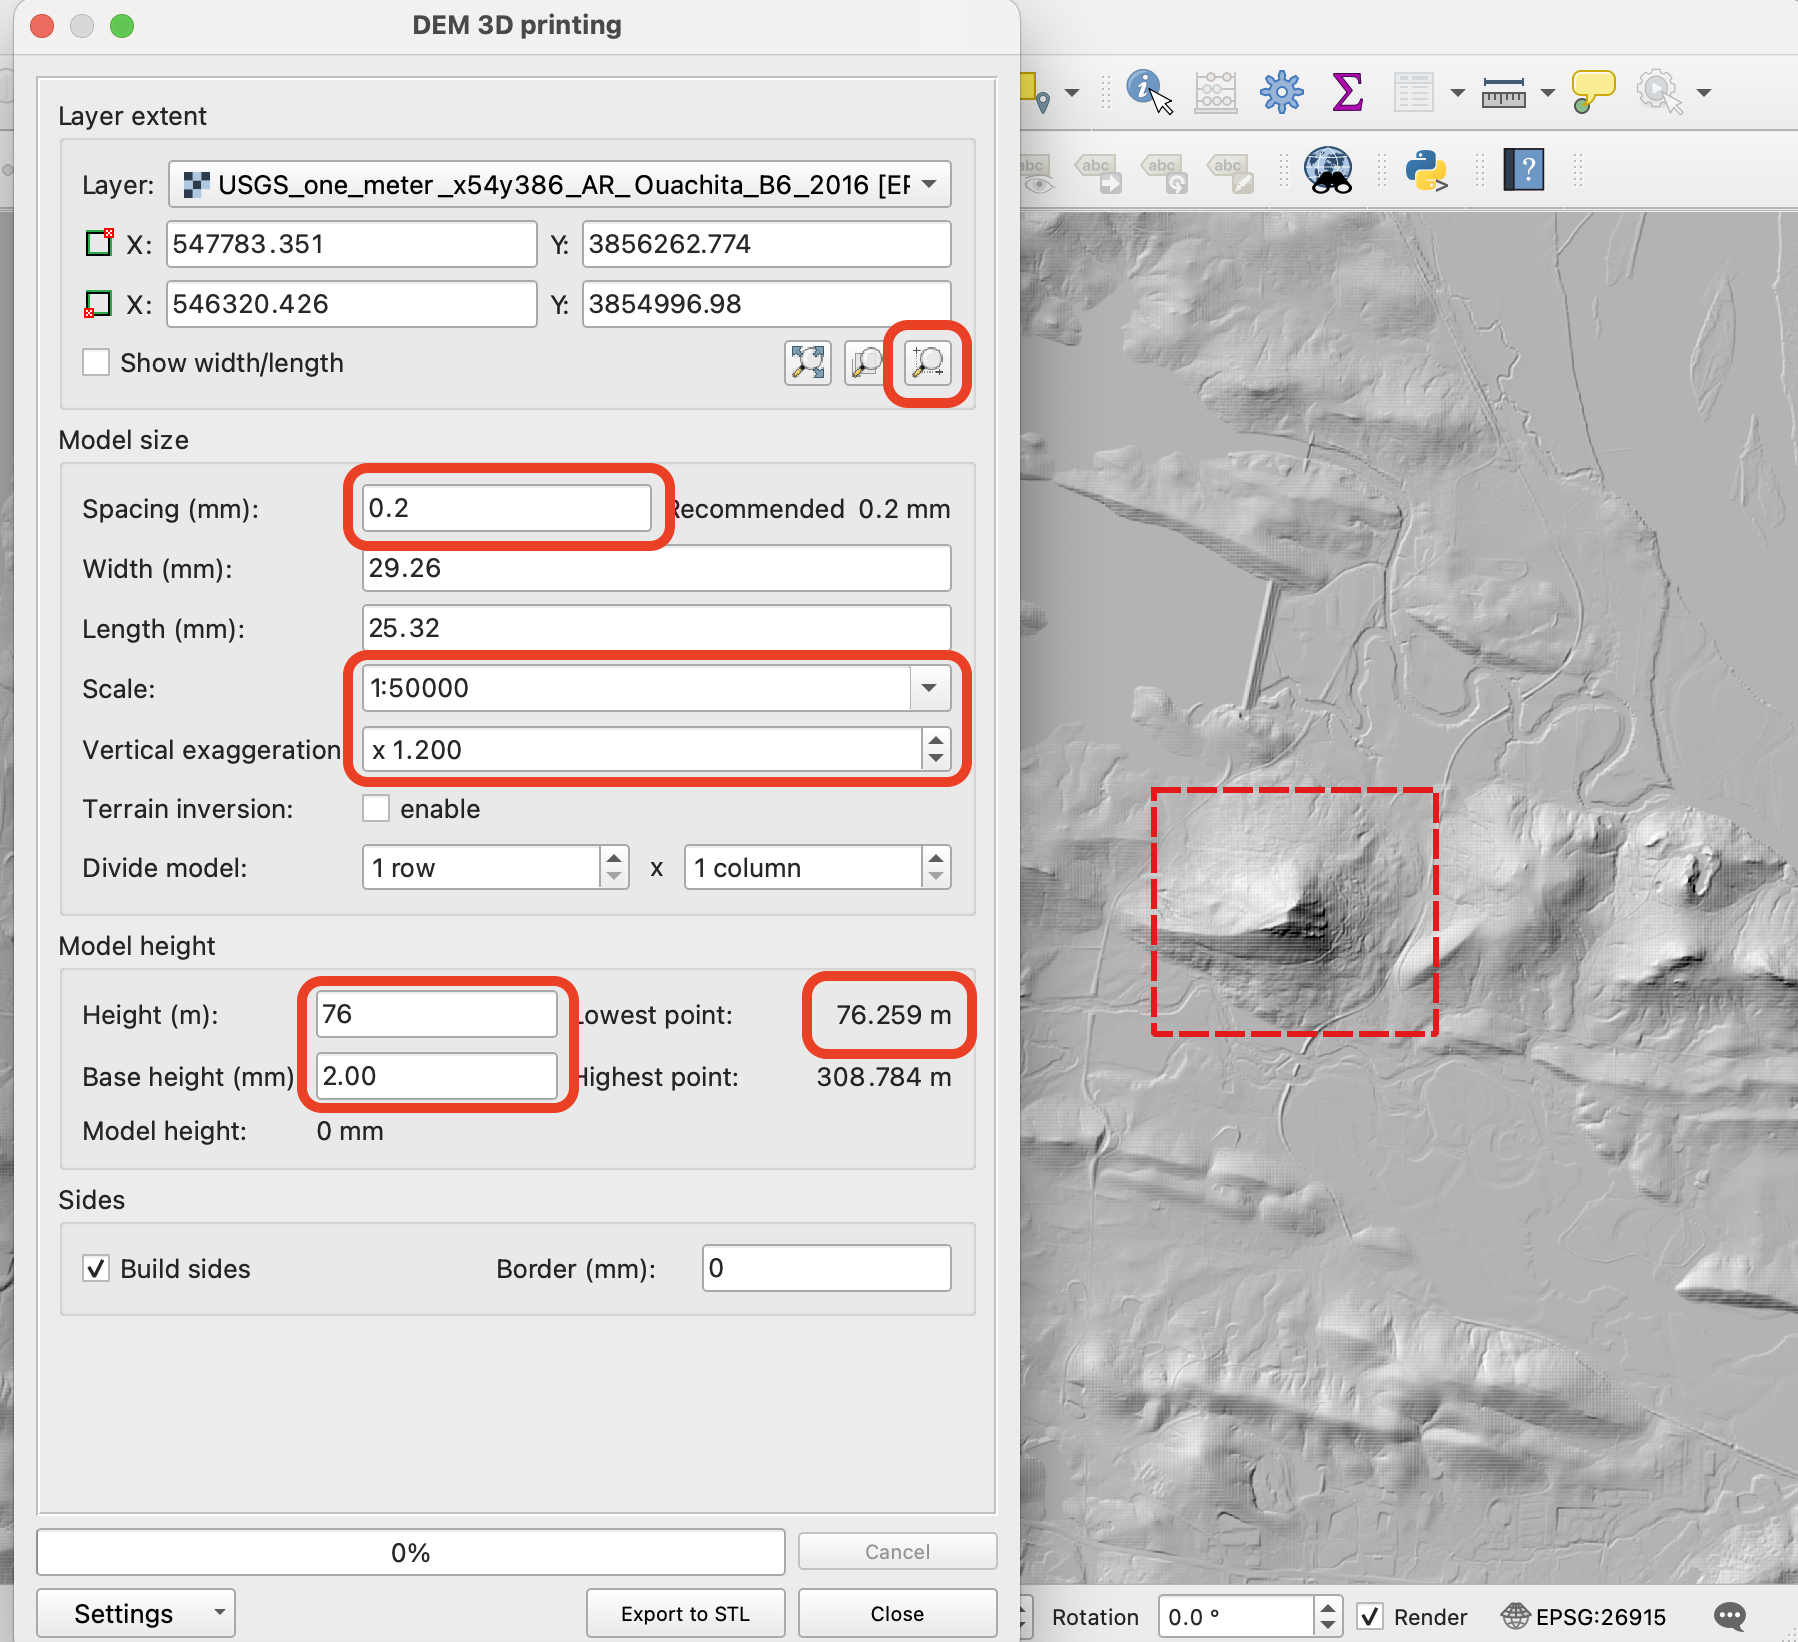Move label tool with arrow icon

[x=1098, y=172]
